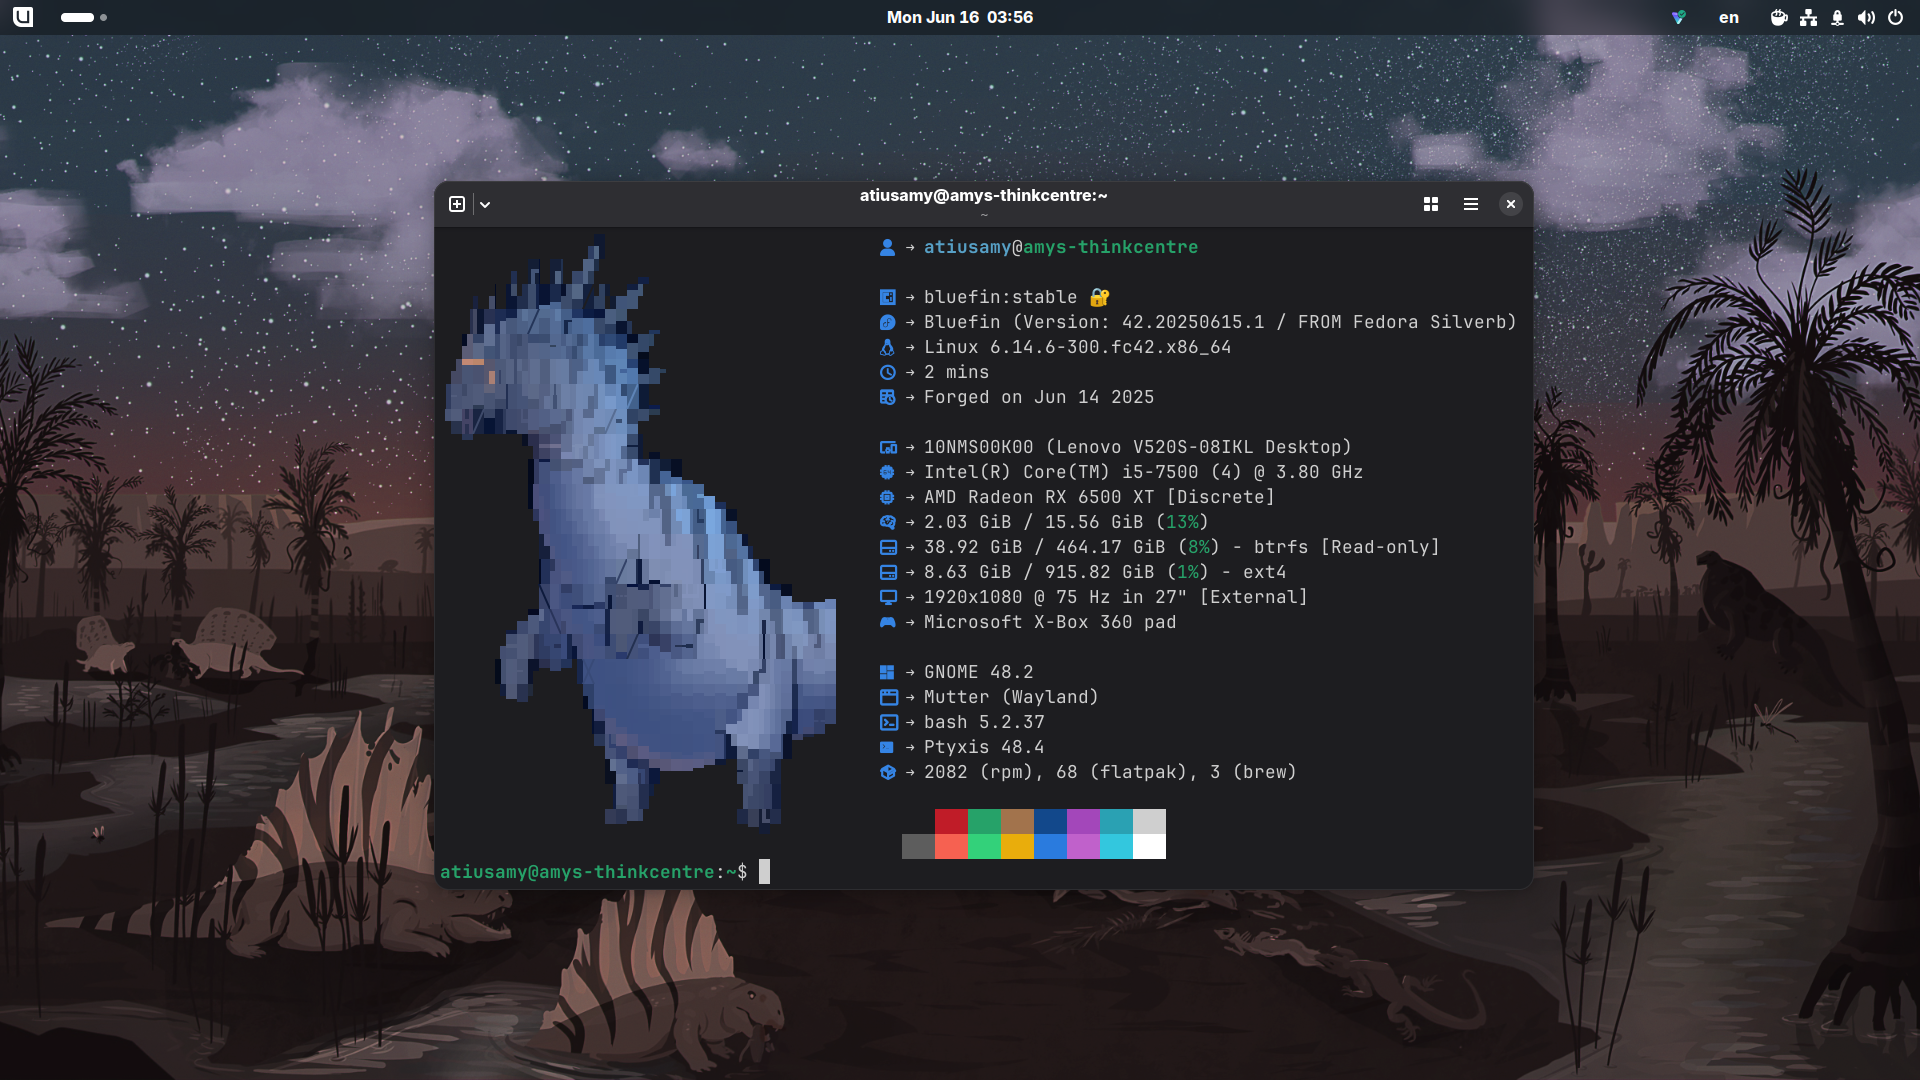Click the icon next to bluefin:stable
The width and height of the screenshot is (1920, 1080).
[x=887, y=297]
